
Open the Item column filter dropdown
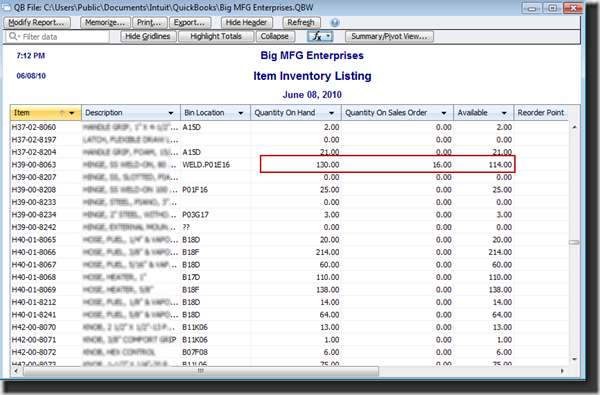(72, 113)
